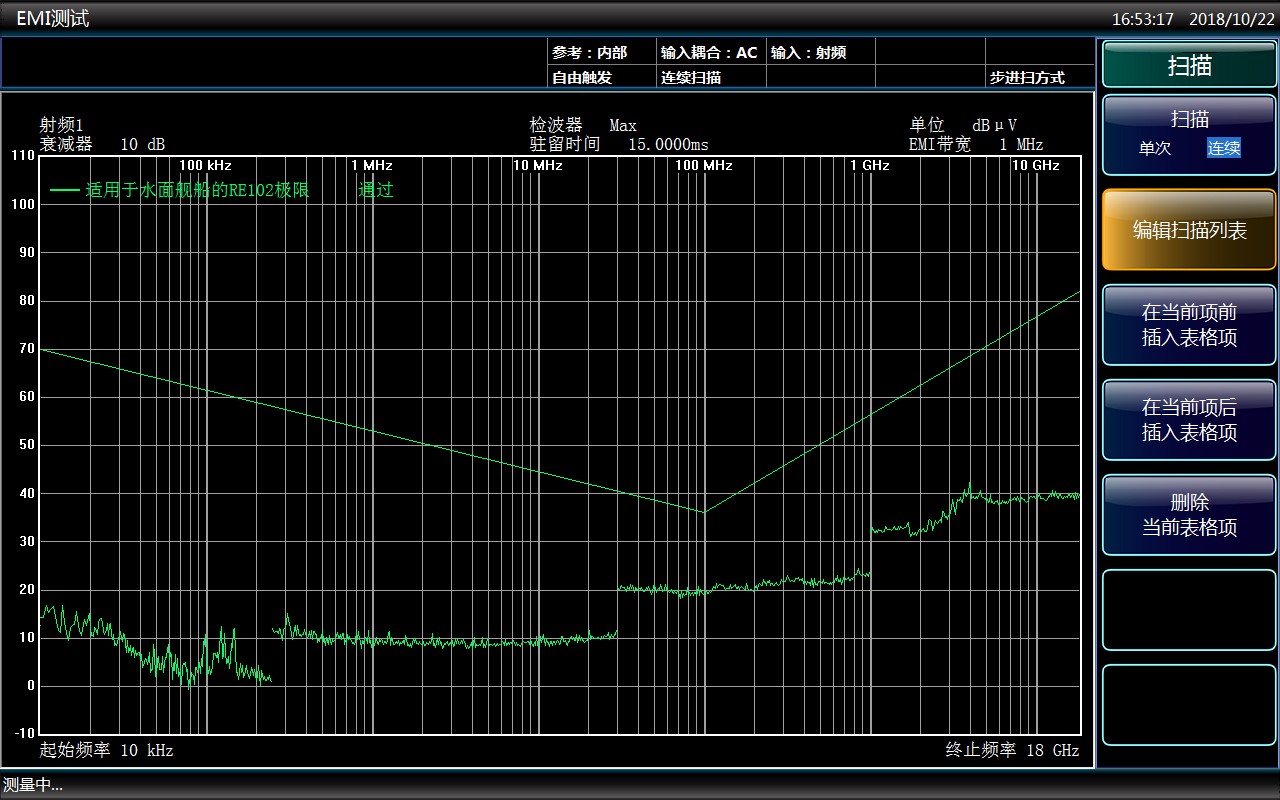Screen dimensions: 1280x800
Task: Click the 起始频率 10 kHz field
Action: pyautogui.click(x=106, y=750)
